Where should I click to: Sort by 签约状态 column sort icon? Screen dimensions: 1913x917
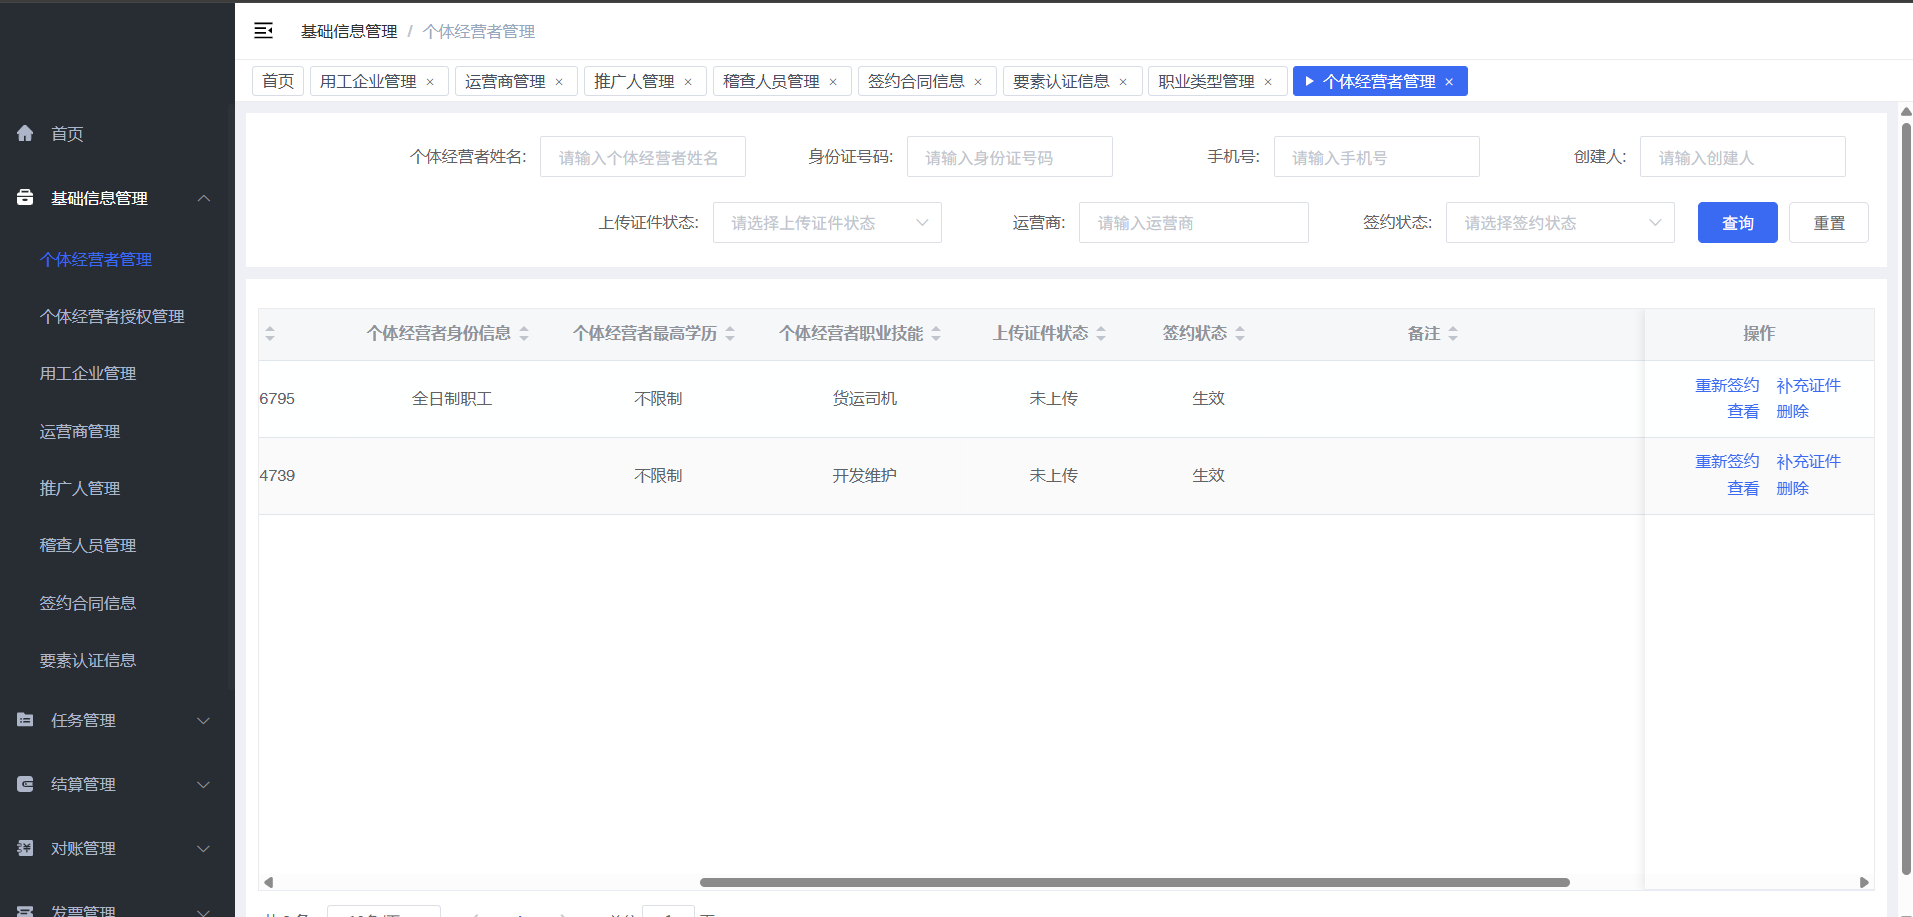pyautogui.click(x=1240, y=334)
